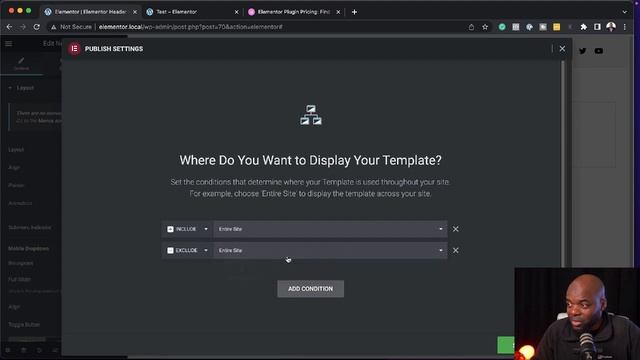Open a new browser tab

point(354,12)
